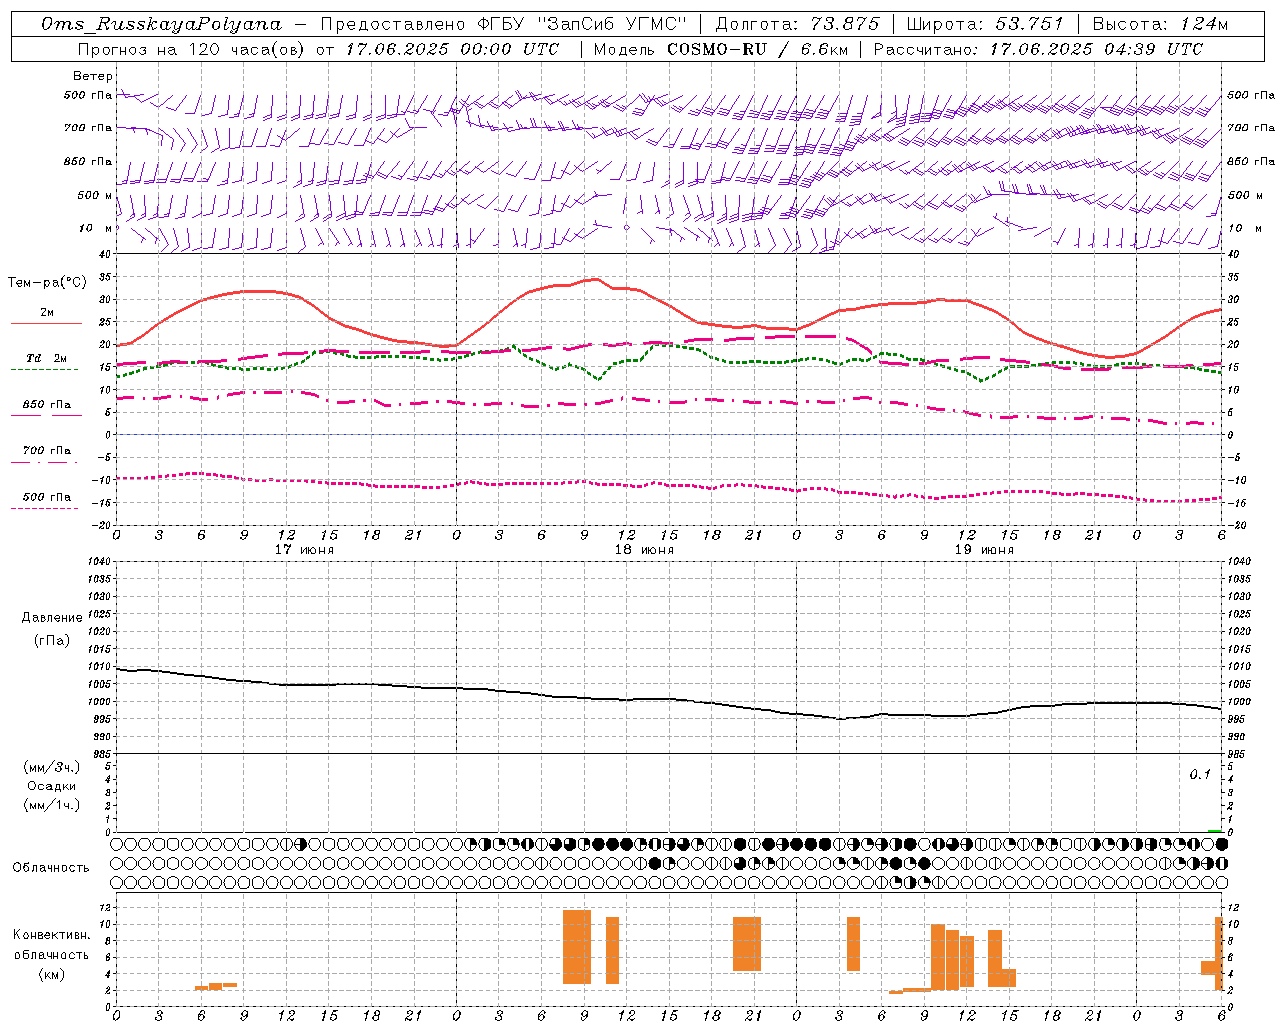
Task: Click the forecast start time '17.06.2025 00:00 UTC'
Action: point(452,49)
